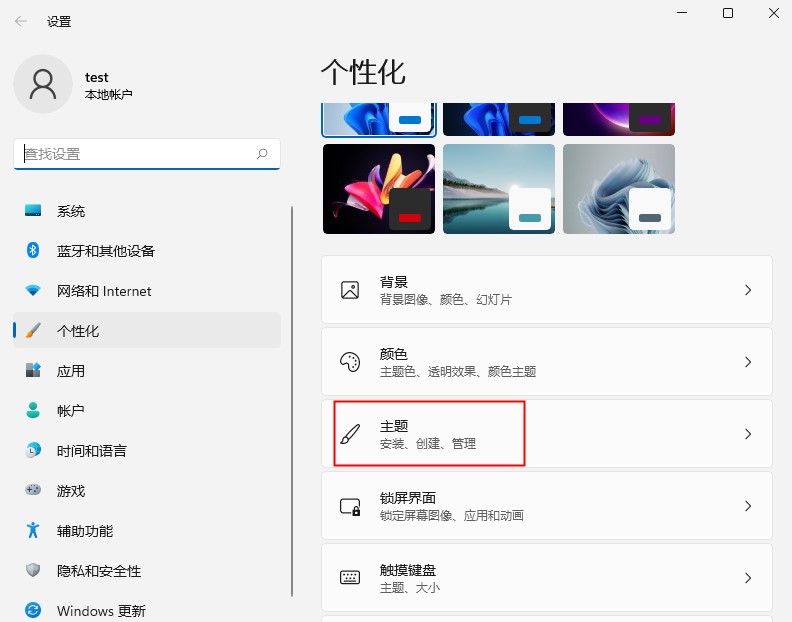Image resolution: width=792 pixels, height=622 pixels.
Task: Click the sidebar vertical scrollbar
Action: pos(292,402)
